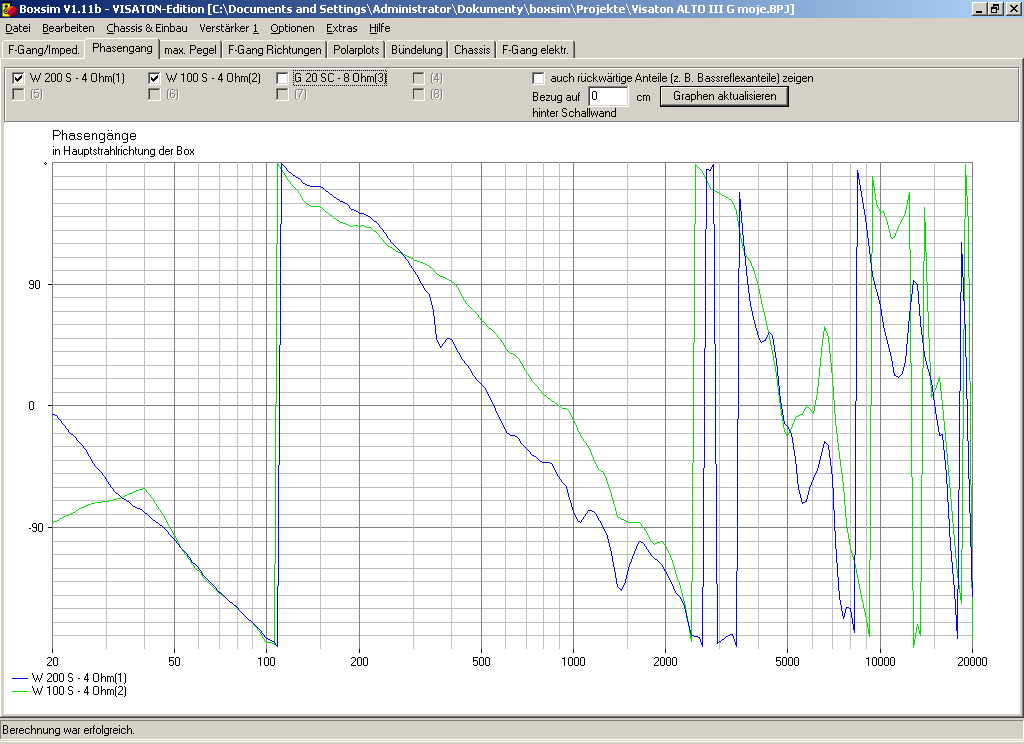
Task: Switch to the Chassis tab
Action: (472, 50)
